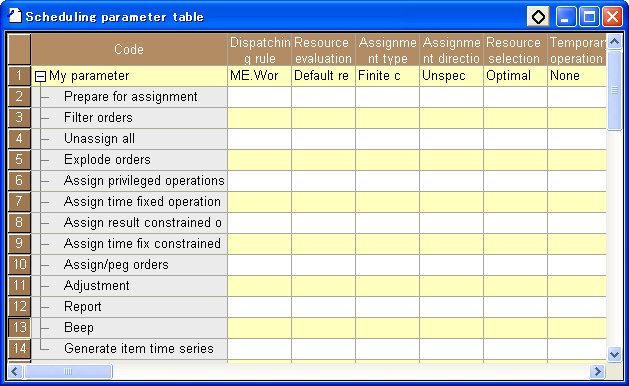Click the diamond icon in title bar
This screenshot has height=386, width=629.
tap(538, 17)
